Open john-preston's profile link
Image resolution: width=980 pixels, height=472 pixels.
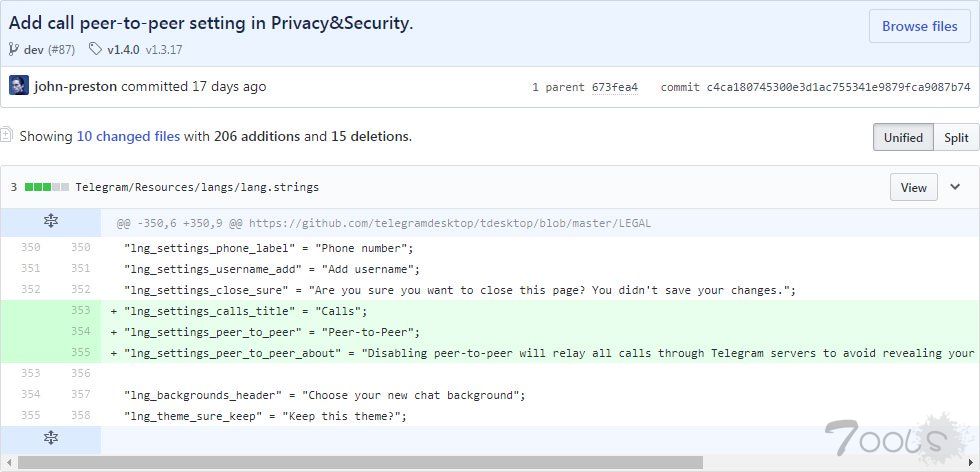75,86
